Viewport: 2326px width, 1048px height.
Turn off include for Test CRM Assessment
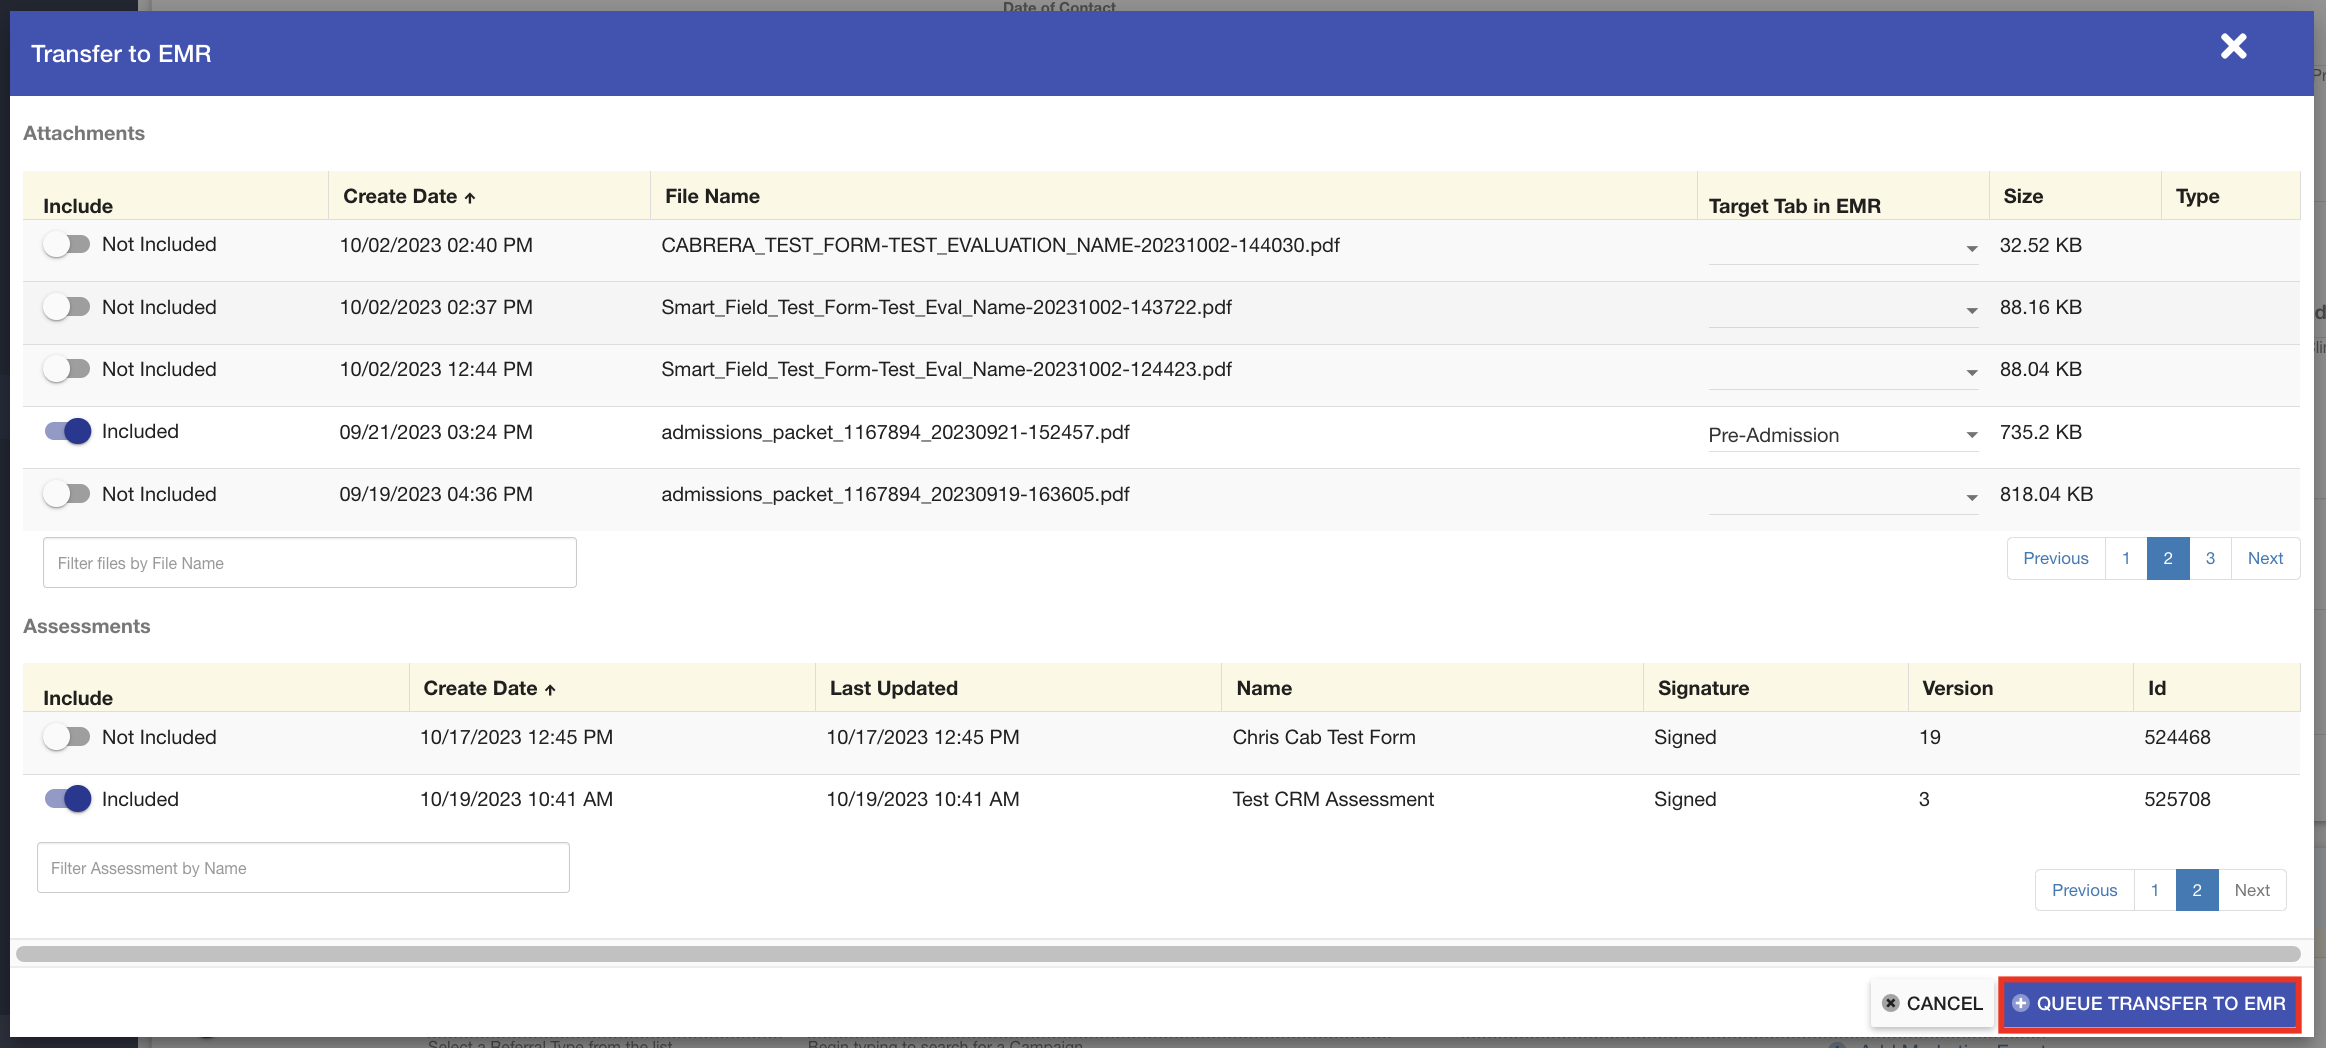[x=67, y=800]
